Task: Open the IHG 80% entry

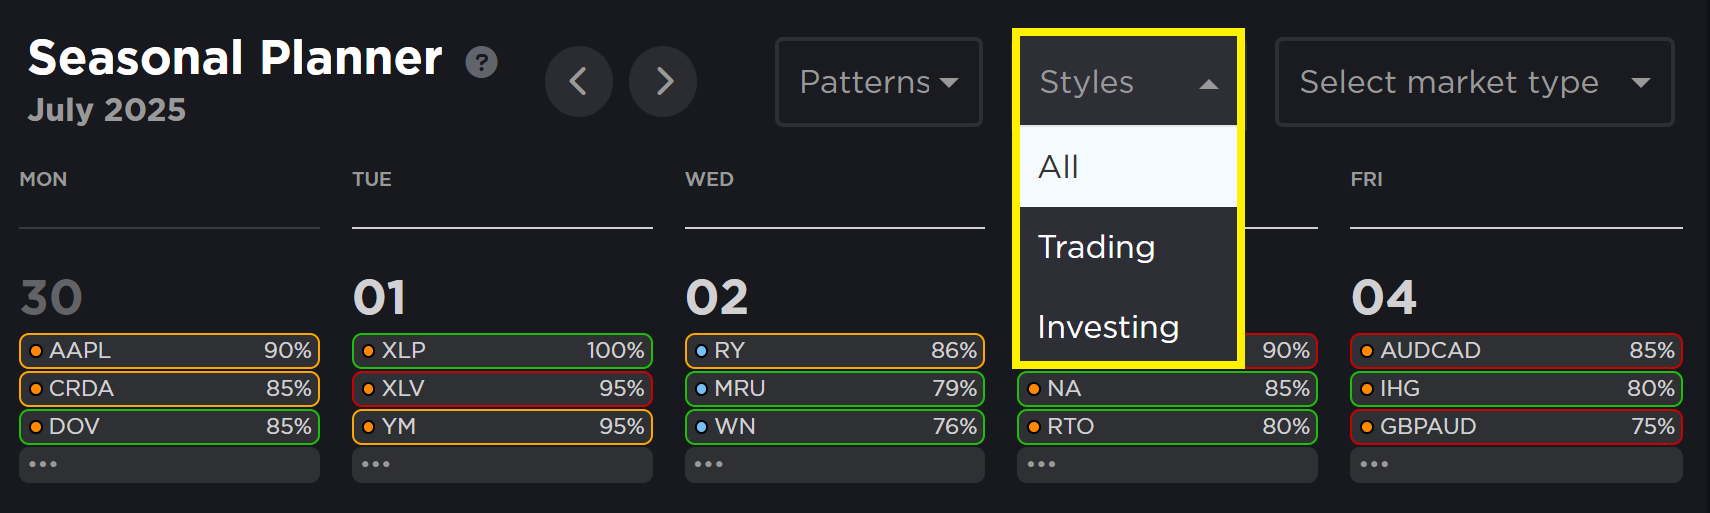Action: pyautogui.click(x=1516, y=389)
